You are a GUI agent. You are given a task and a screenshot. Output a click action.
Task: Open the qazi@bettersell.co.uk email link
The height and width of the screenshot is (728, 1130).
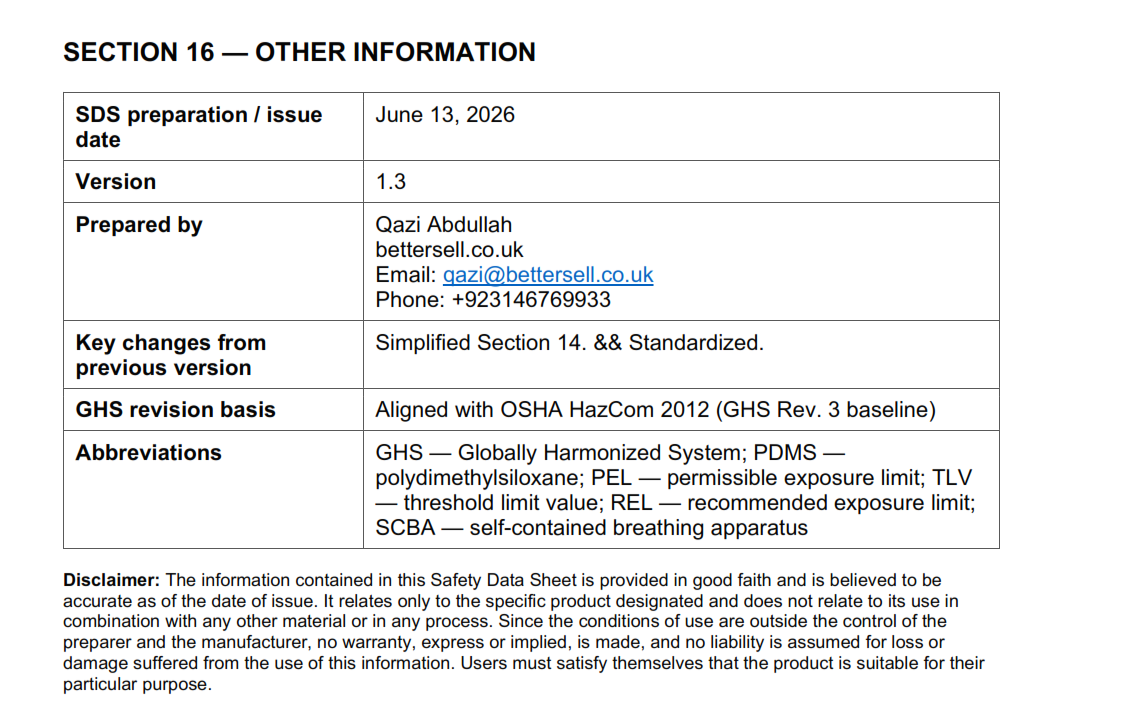pos(548,275)
